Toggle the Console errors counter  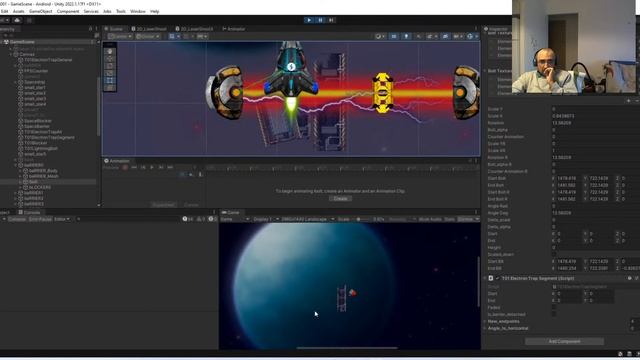click(x=213, y=219)
